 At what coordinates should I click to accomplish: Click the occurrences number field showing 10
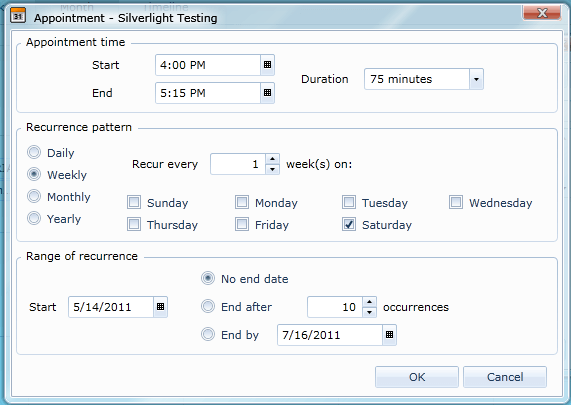tap(335, 307)
